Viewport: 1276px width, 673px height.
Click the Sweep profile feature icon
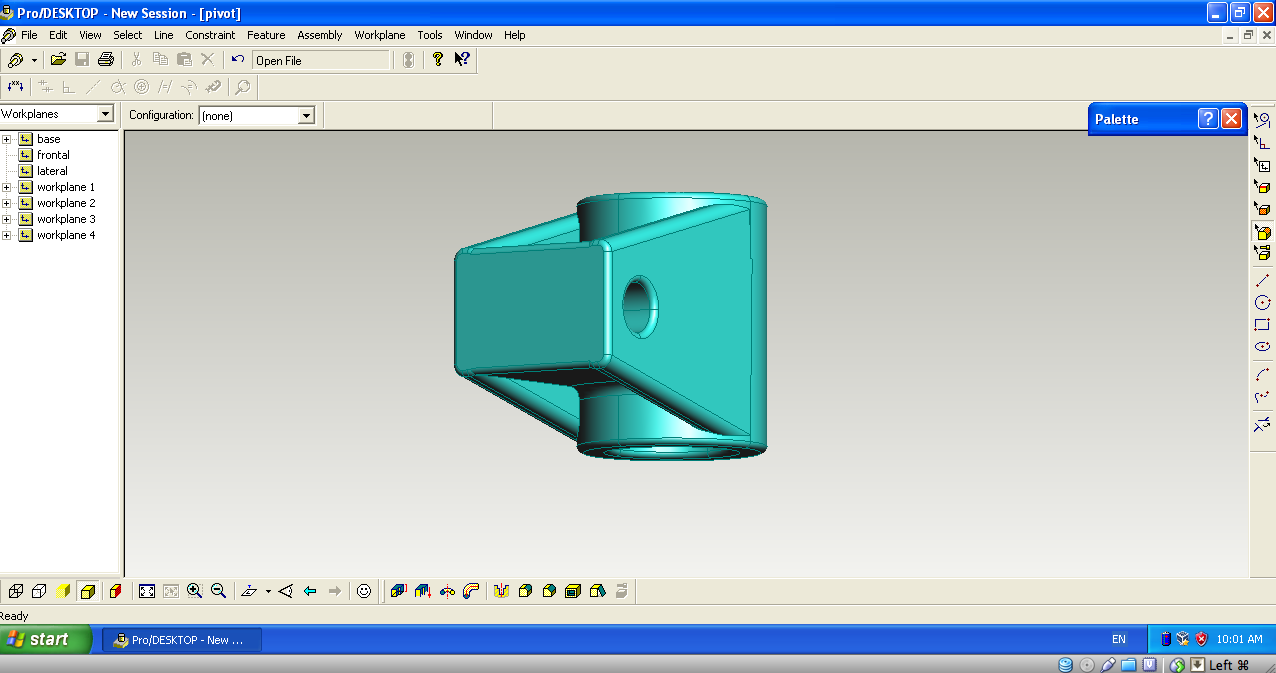click(471, 591)
